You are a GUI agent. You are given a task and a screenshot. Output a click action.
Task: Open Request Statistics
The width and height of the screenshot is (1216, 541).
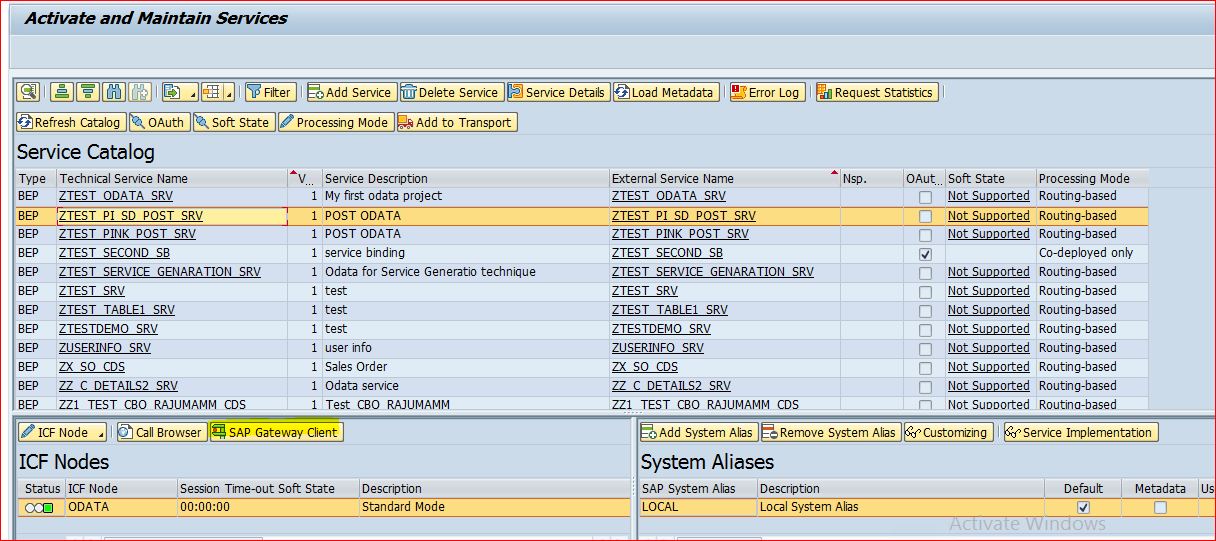click(875, 92)
